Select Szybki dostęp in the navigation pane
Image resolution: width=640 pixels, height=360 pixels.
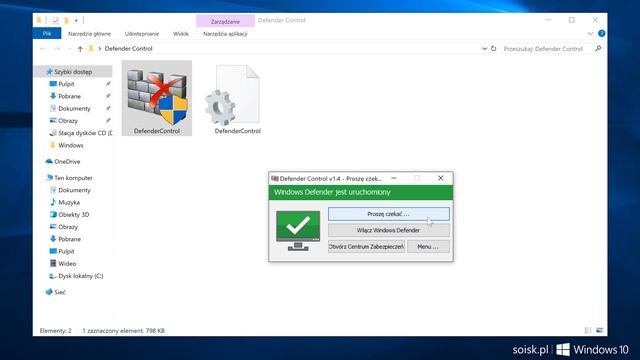pos(73,72)
